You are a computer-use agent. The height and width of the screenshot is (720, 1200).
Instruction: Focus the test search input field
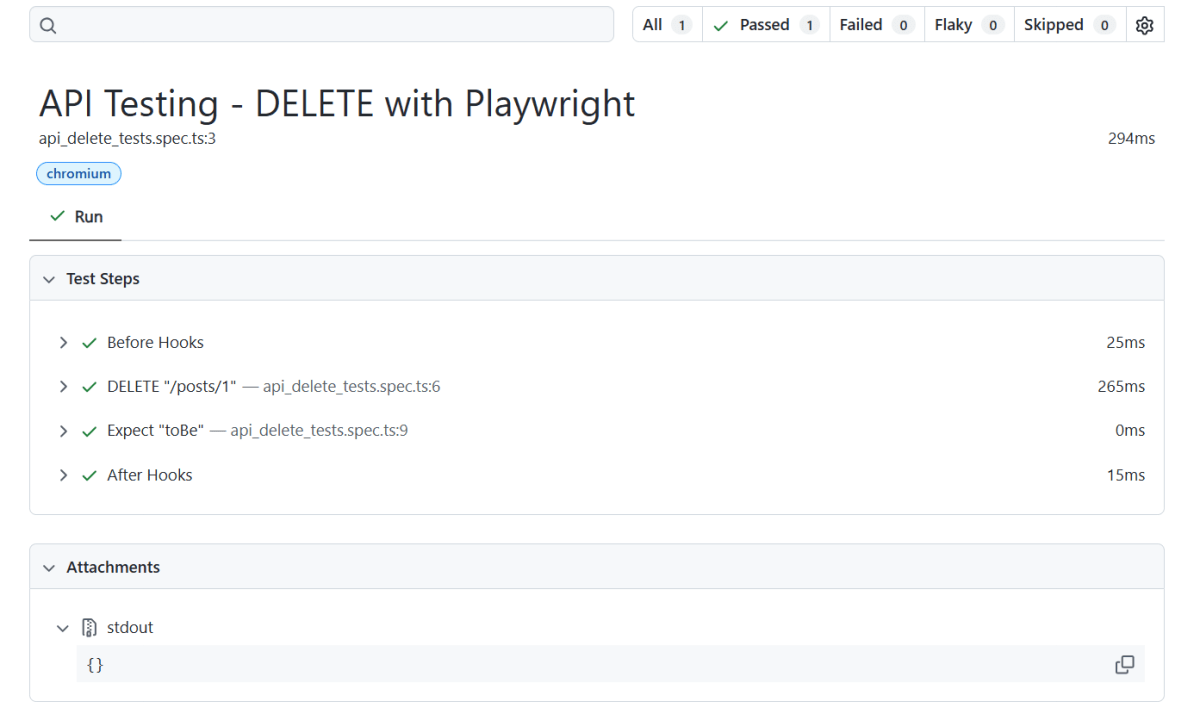pyautogui.click(x=330, y=25)
